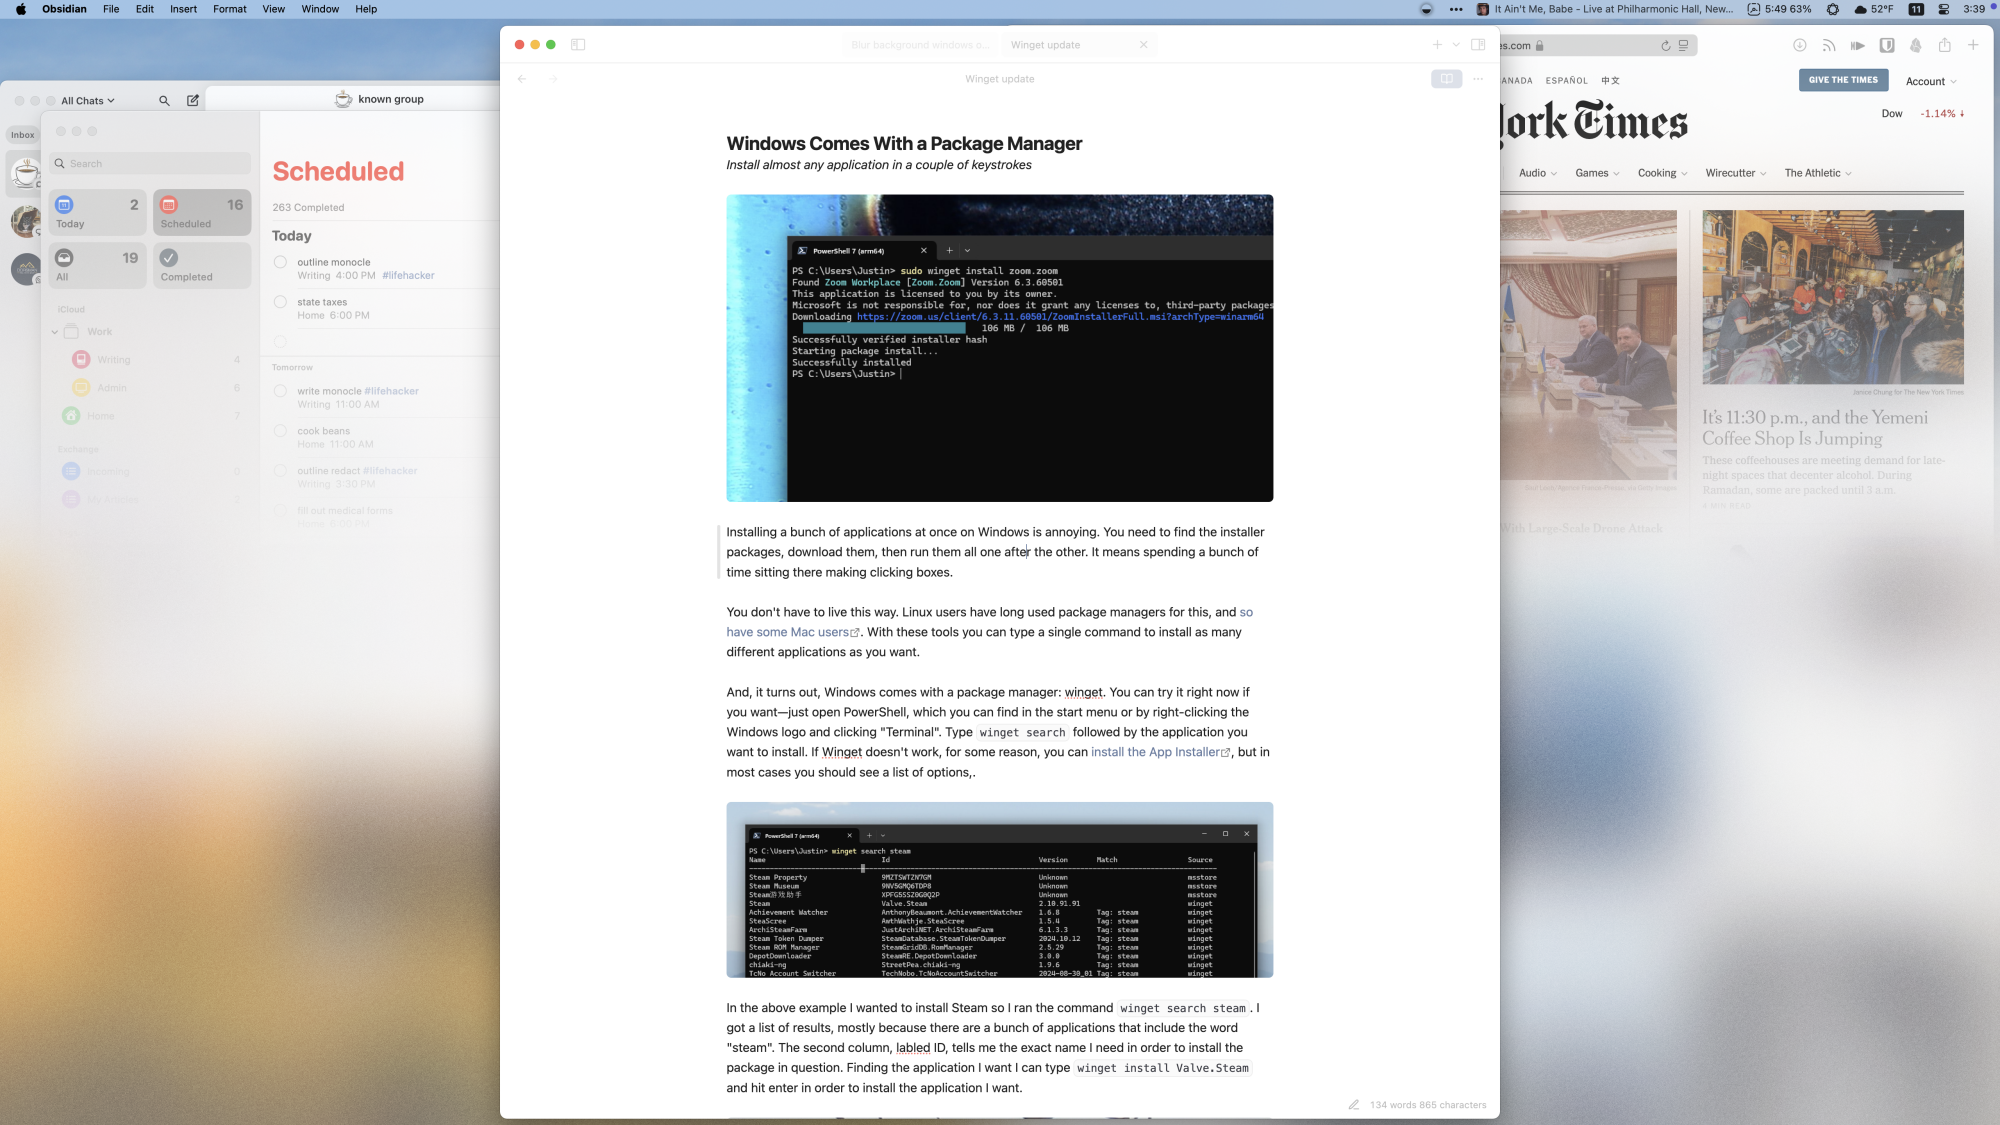Mark 'state taxes' reminder complete
Image resolution: width=2000 pixels, height=1125 pixels.
click(x=280, y=302)
